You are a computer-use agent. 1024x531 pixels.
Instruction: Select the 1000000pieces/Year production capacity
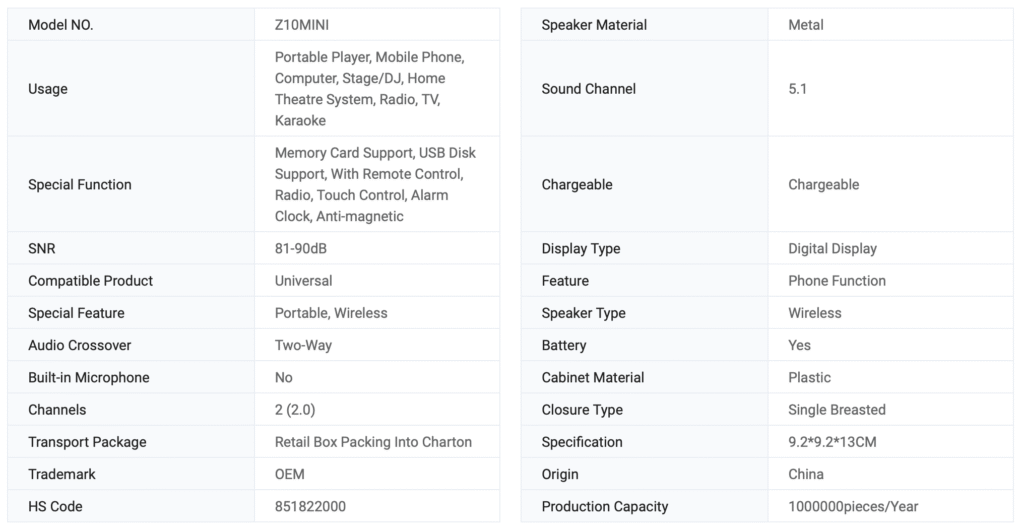pyautogui.click(x=853, y=506)
